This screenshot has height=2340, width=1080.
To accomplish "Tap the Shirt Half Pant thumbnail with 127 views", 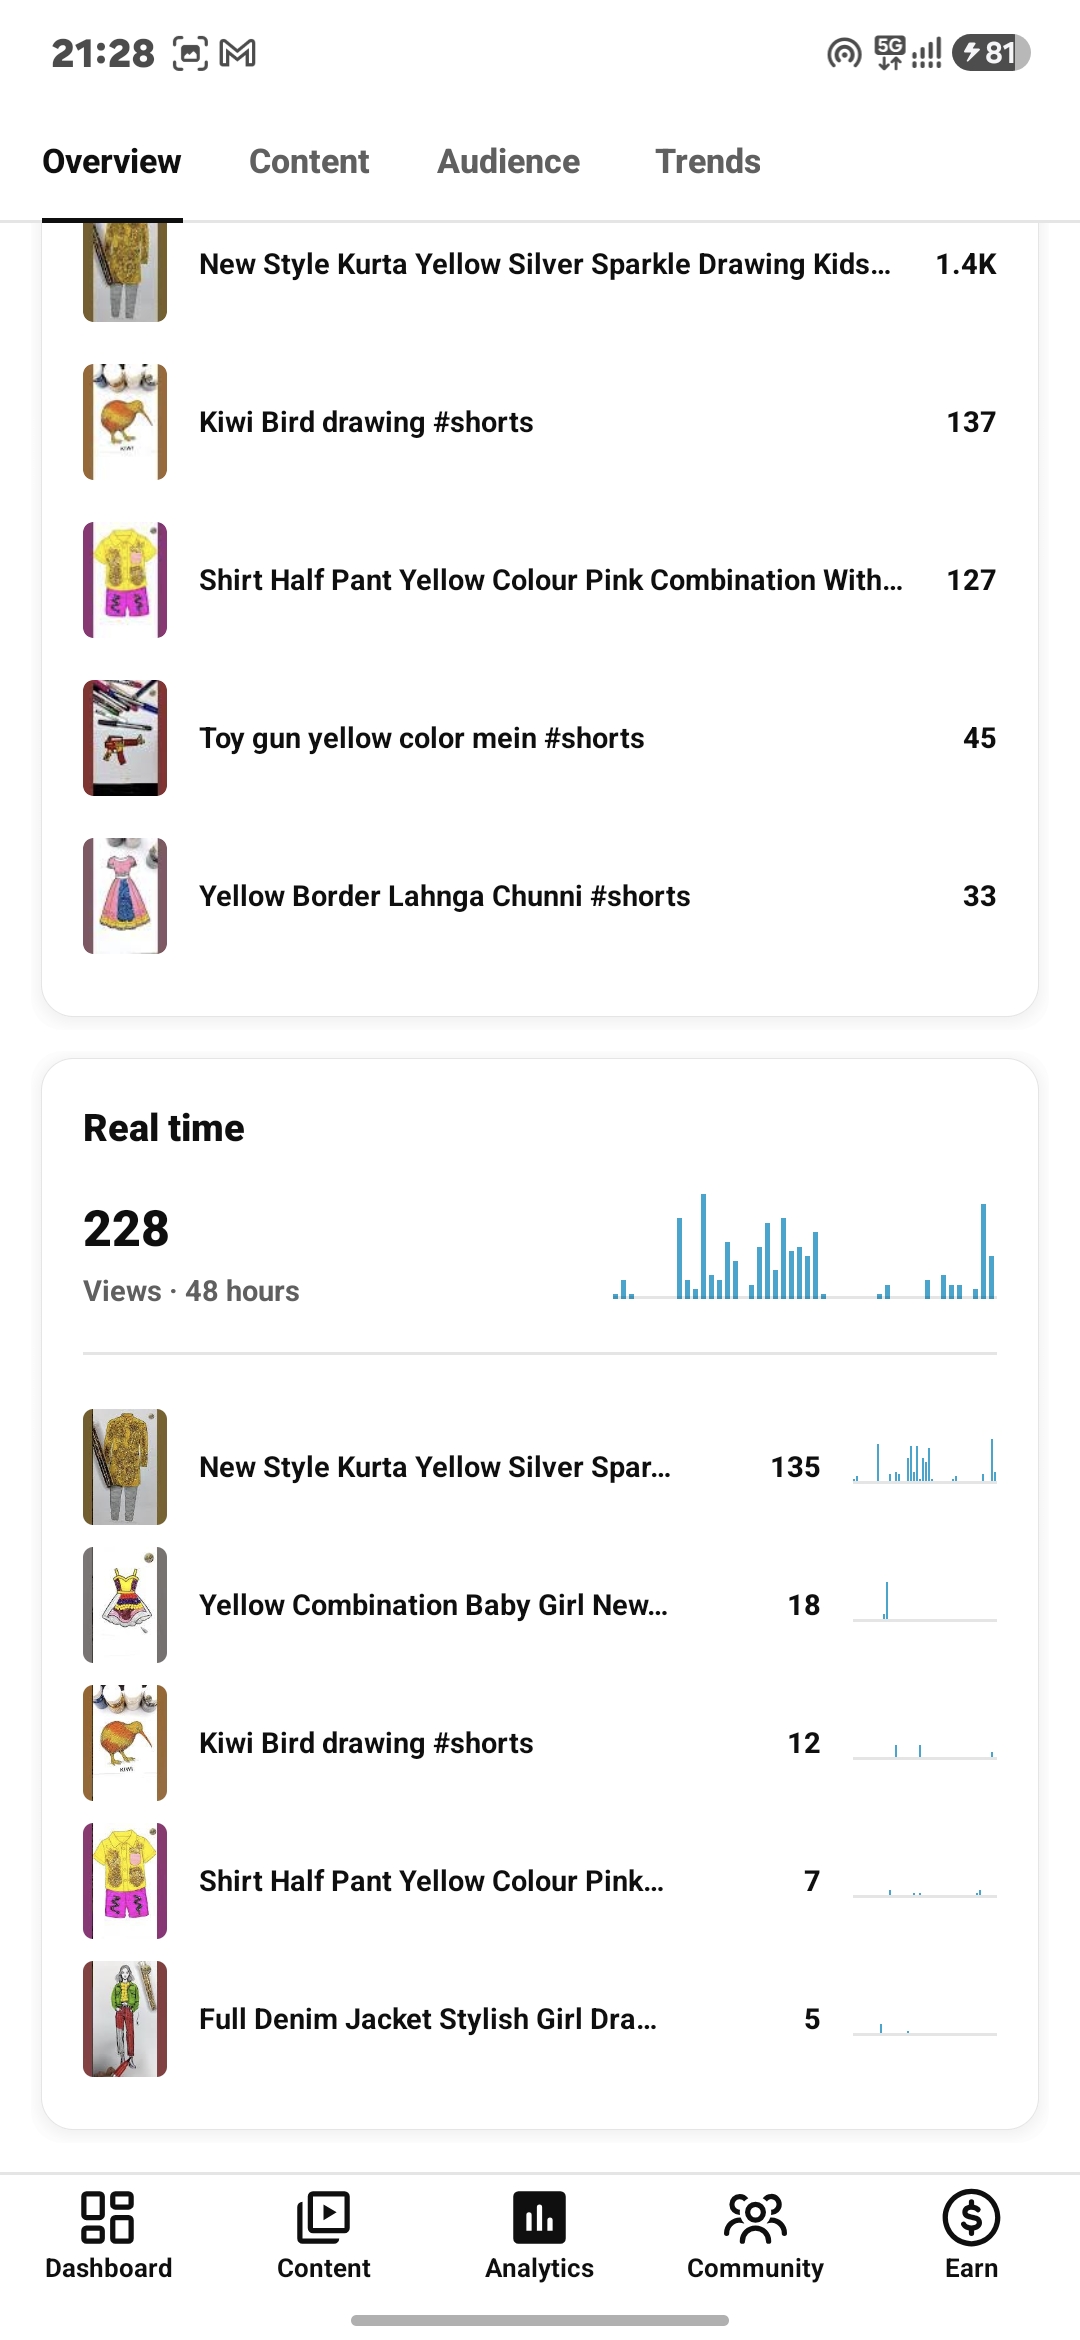I will coord(125,580).
